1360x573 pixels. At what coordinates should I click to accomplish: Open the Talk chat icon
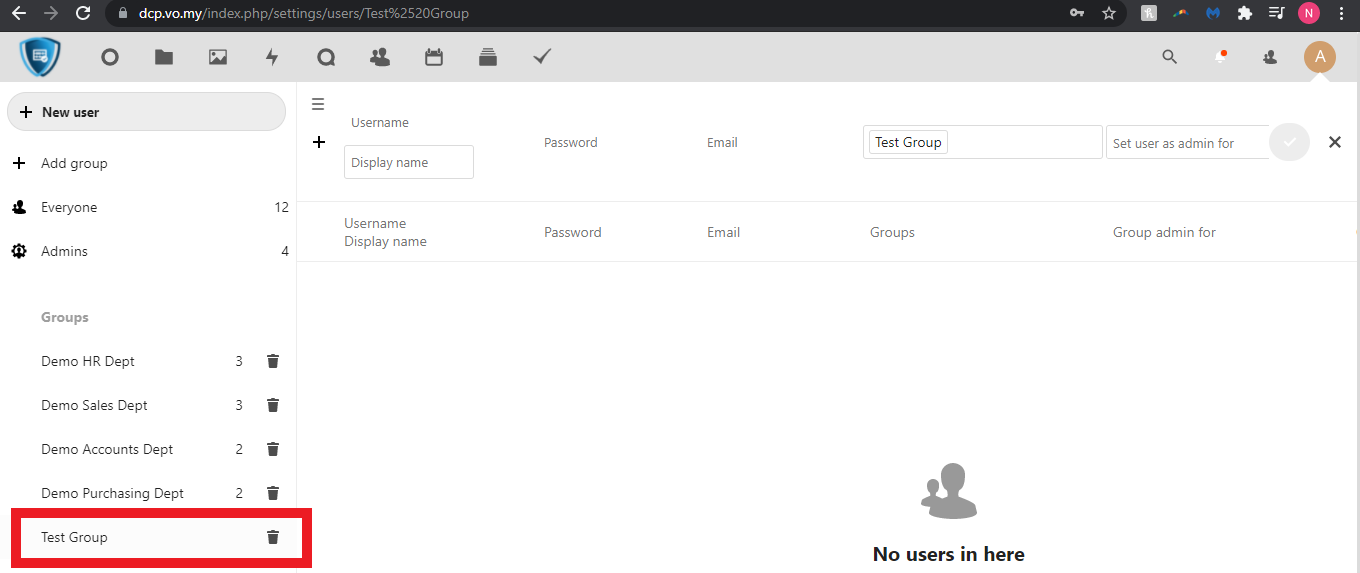[326, 57]
